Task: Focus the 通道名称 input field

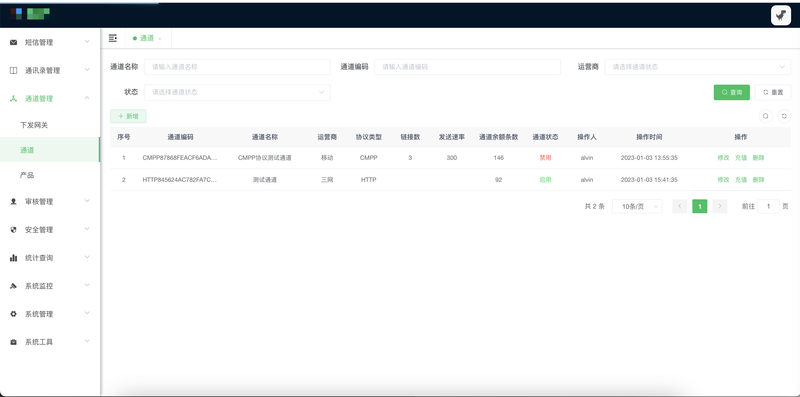Action: [237, 67]
